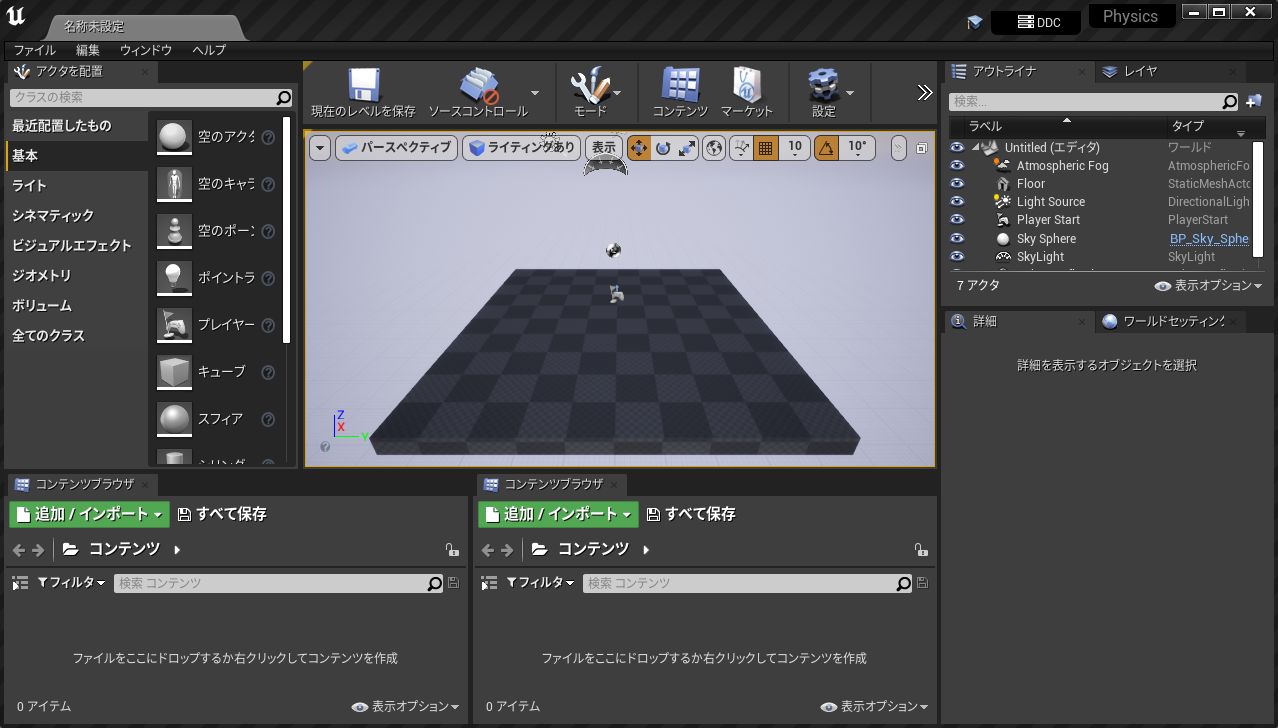Select the Move (translate) tool in the viewport

point(639,147)
